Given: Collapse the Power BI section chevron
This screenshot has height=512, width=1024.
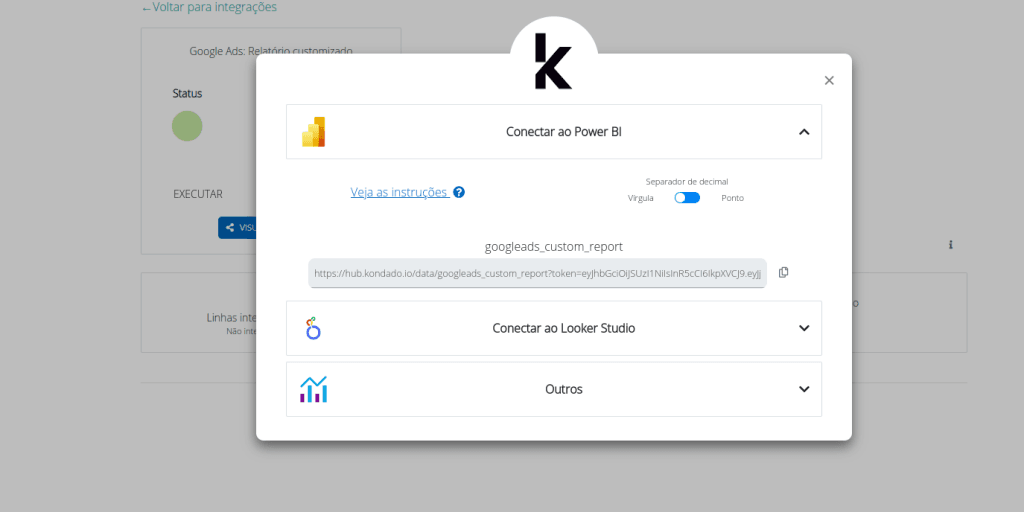Looking at the screenshot, I should [804, 132].
